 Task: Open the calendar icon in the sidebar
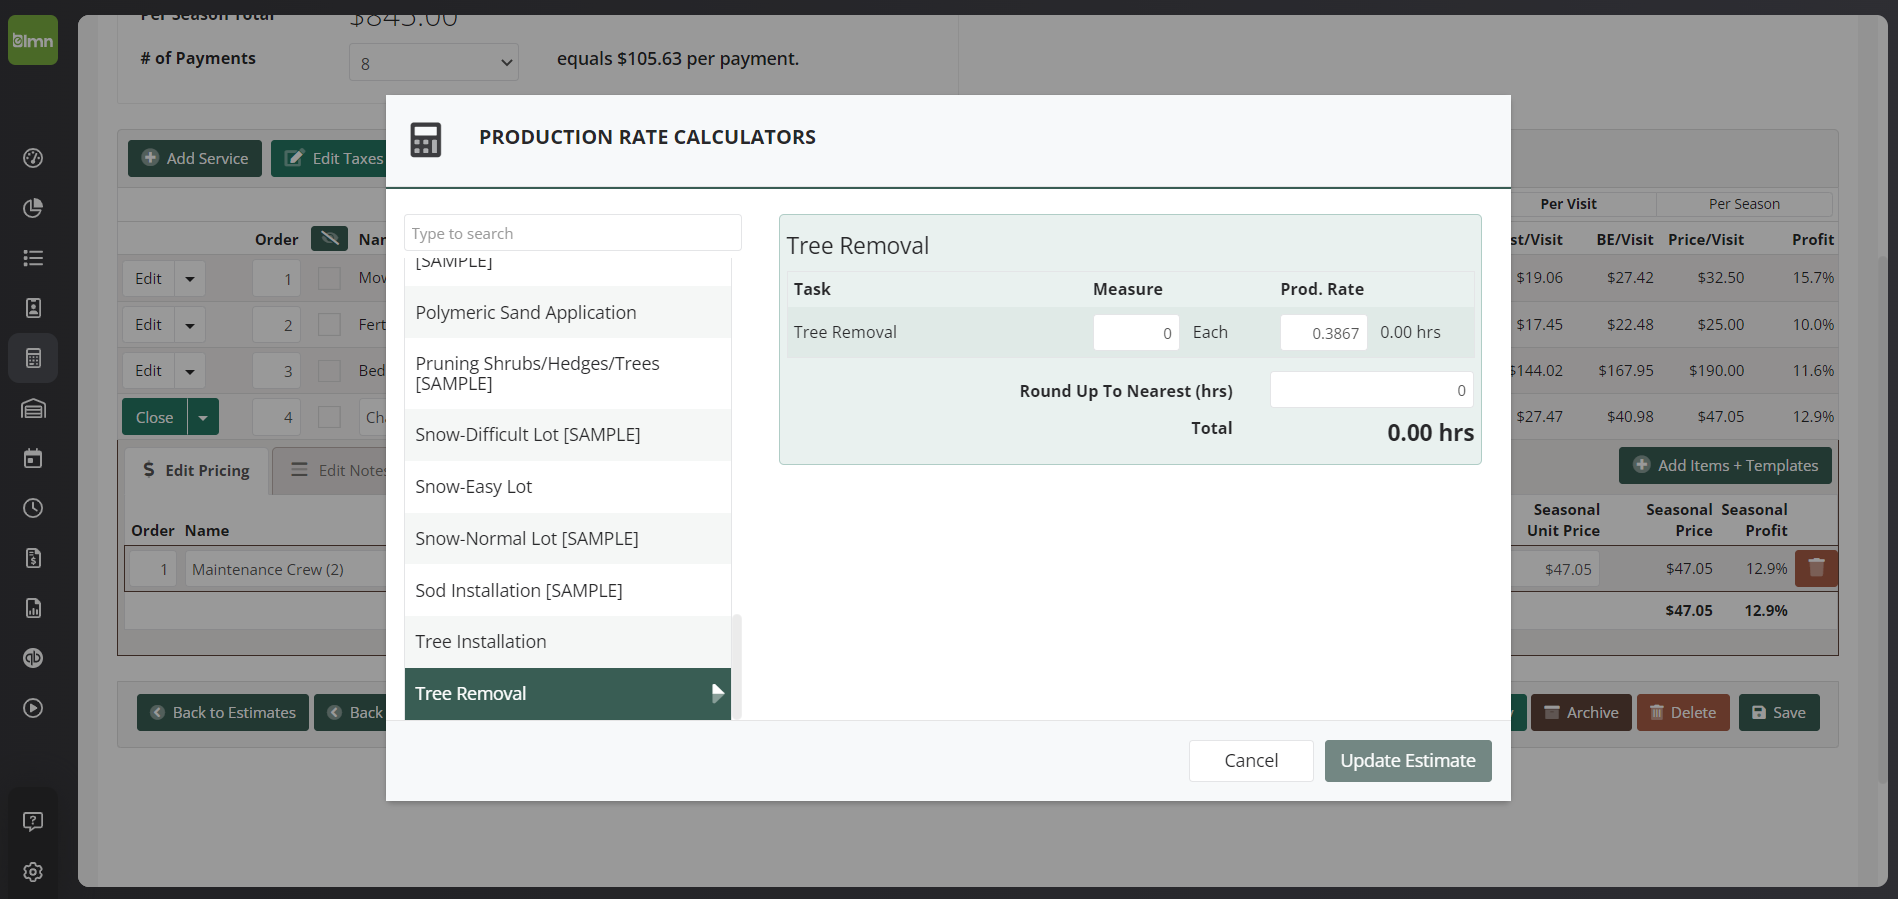(x=33, y=458)
